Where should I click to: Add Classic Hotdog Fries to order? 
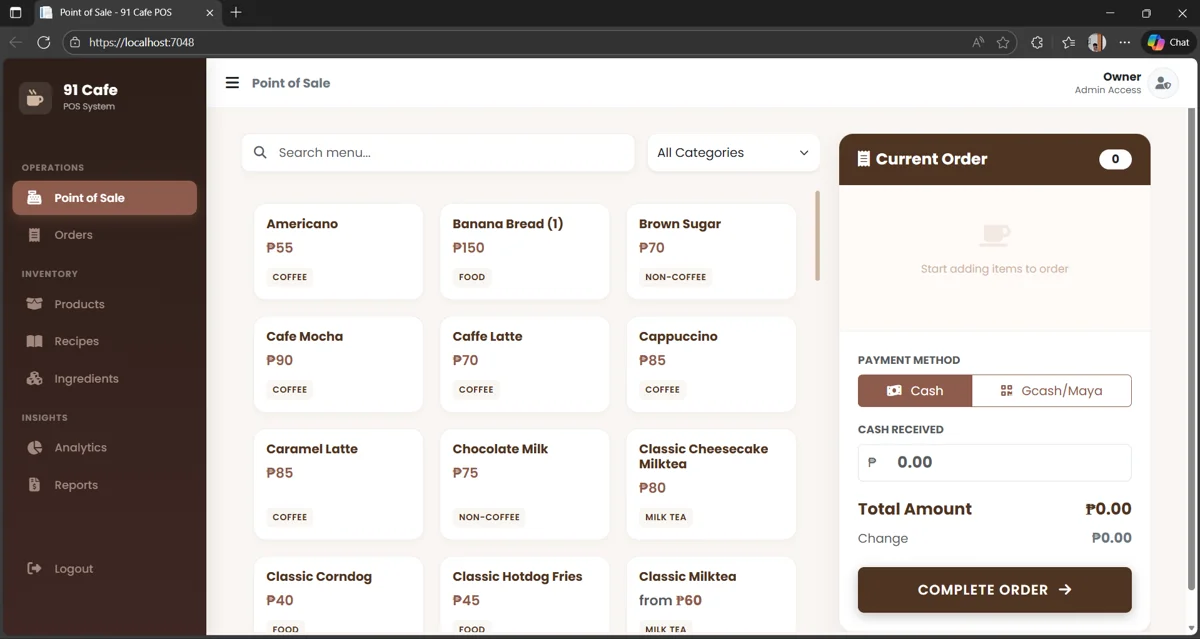click(524, 597)
